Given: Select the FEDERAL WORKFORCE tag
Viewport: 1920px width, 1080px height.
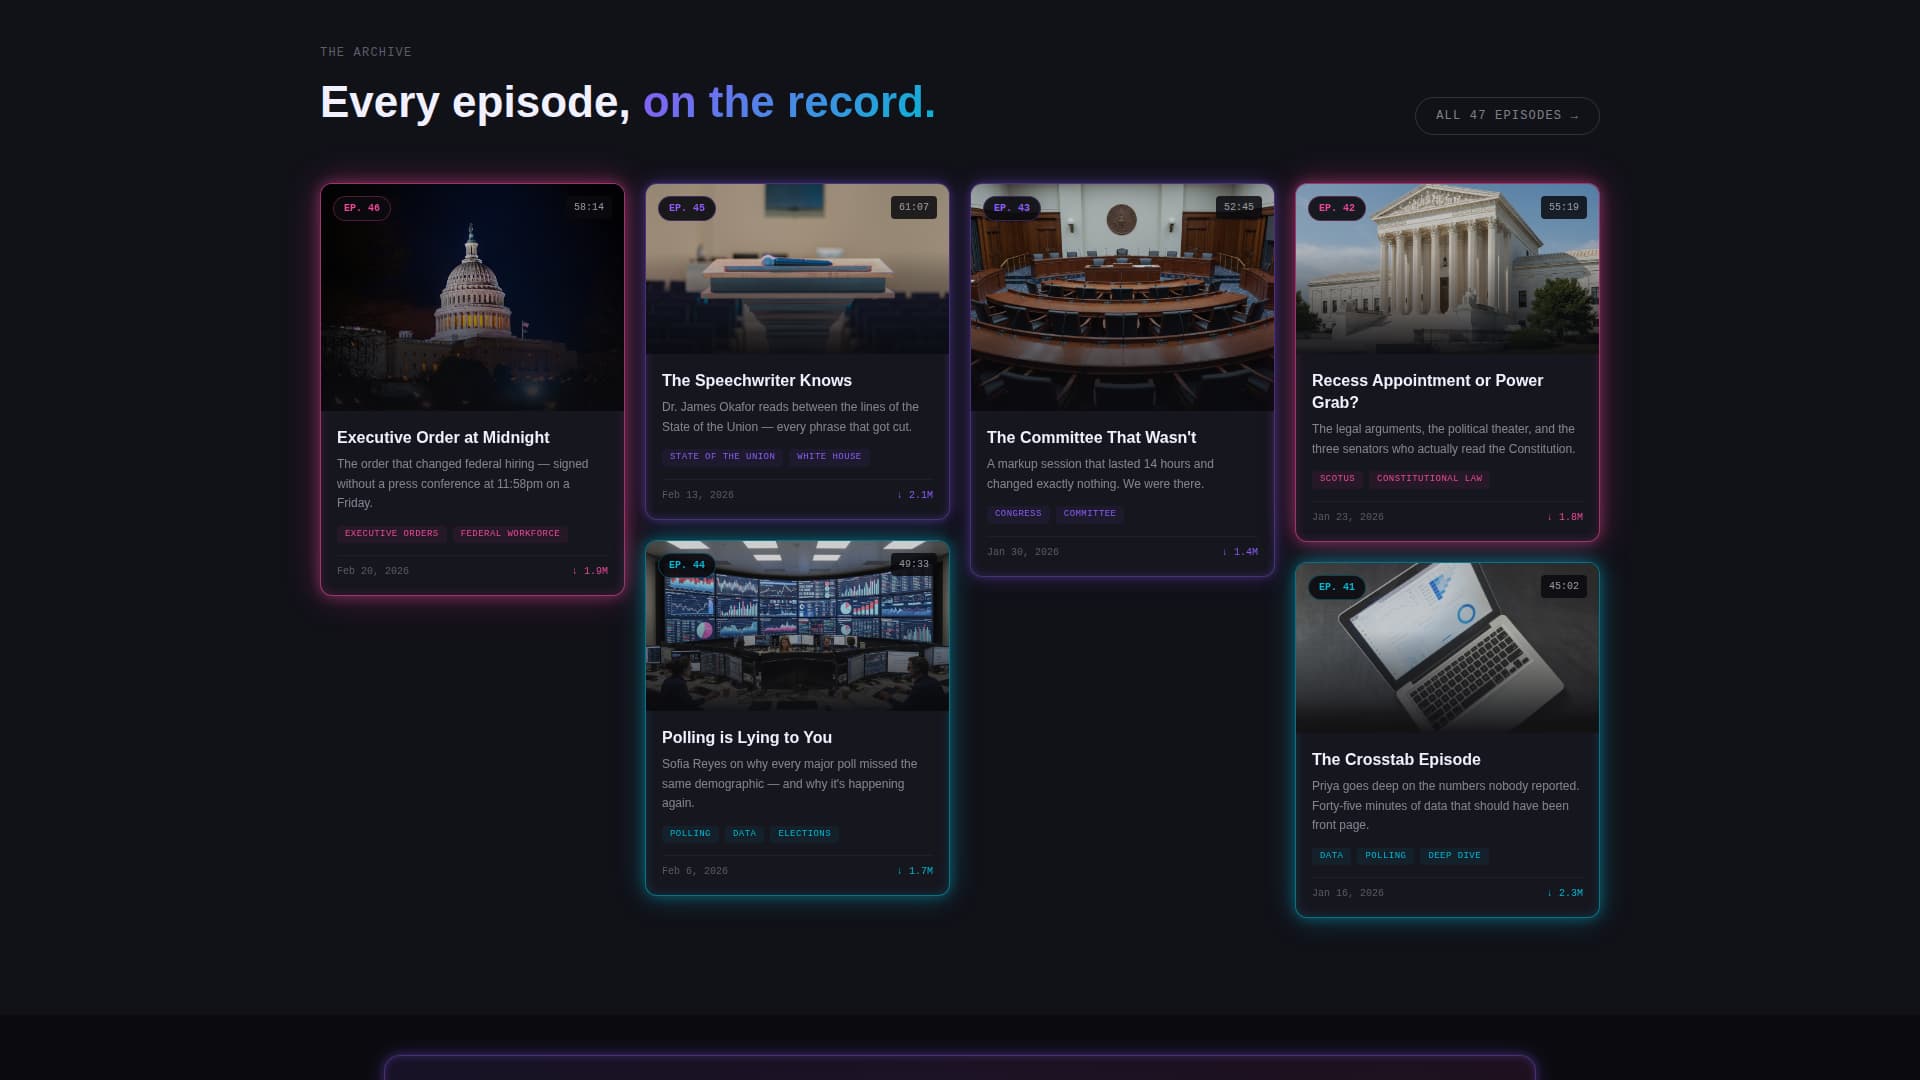Looking at the screenshot, I should coord(509,533).
